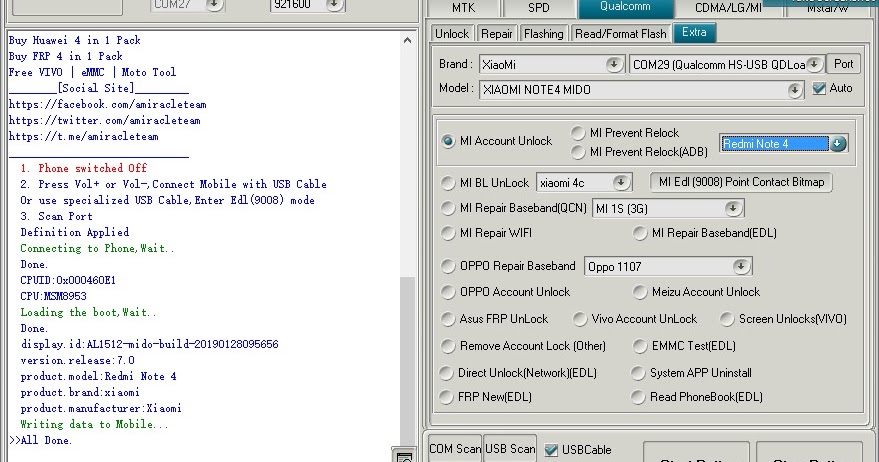879x462 pixels.
Task: Select the Unlock sub-tab
Action: pyautogui.click(x=452, y=34)
